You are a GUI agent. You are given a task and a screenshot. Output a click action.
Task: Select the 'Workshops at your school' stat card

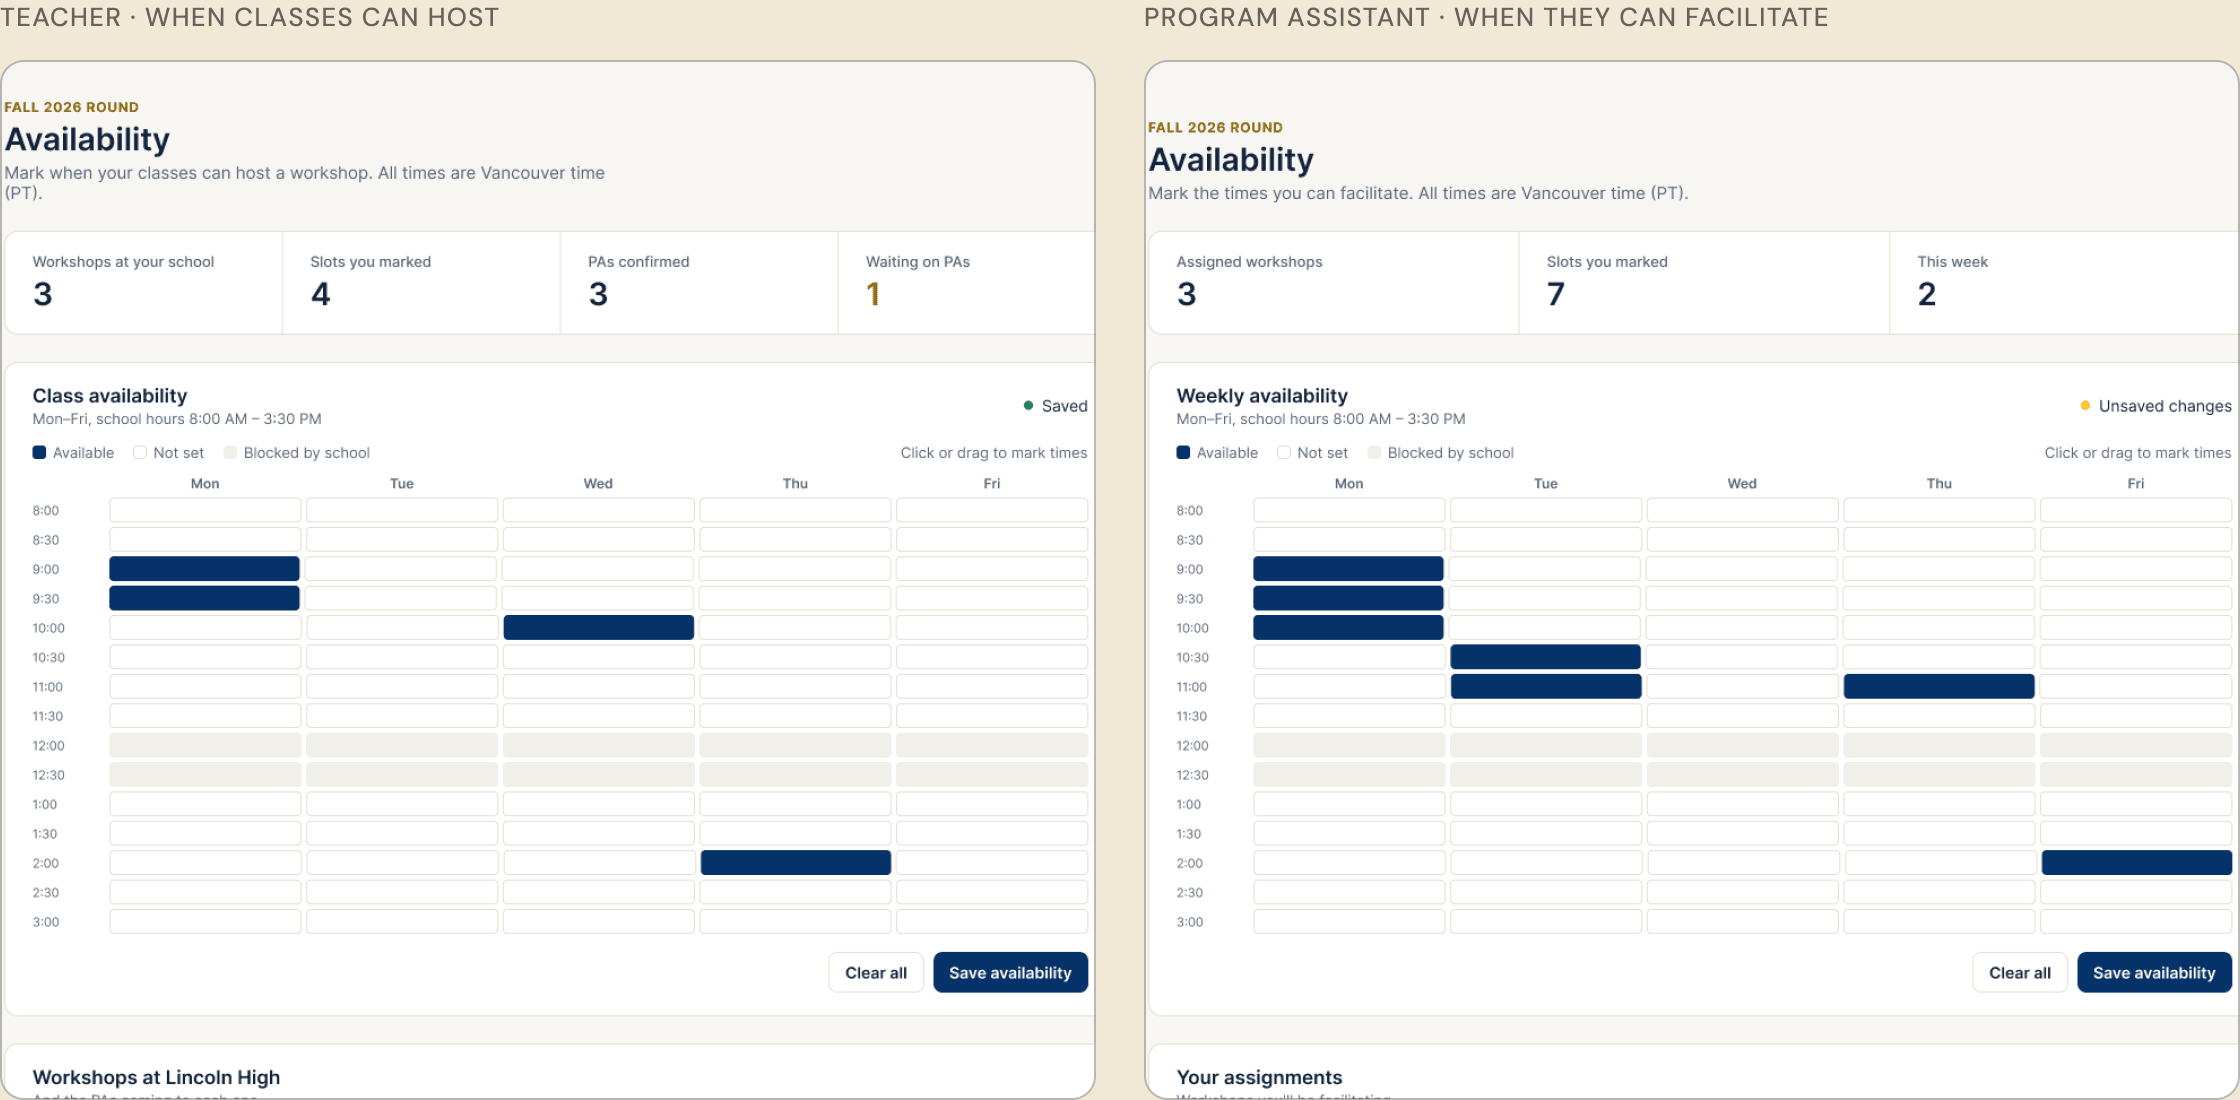click(144, 283)
